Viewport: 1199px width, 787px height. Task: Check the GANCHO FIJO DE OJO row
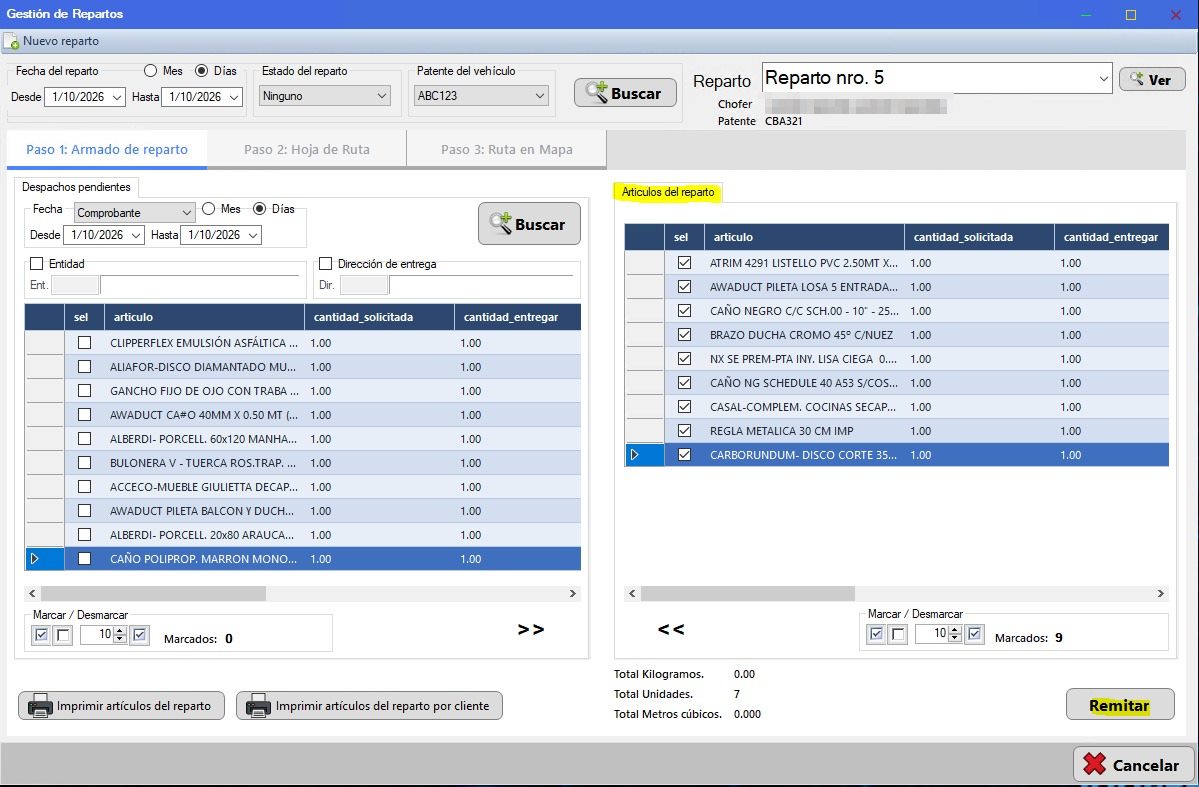(x=84, y=391)
